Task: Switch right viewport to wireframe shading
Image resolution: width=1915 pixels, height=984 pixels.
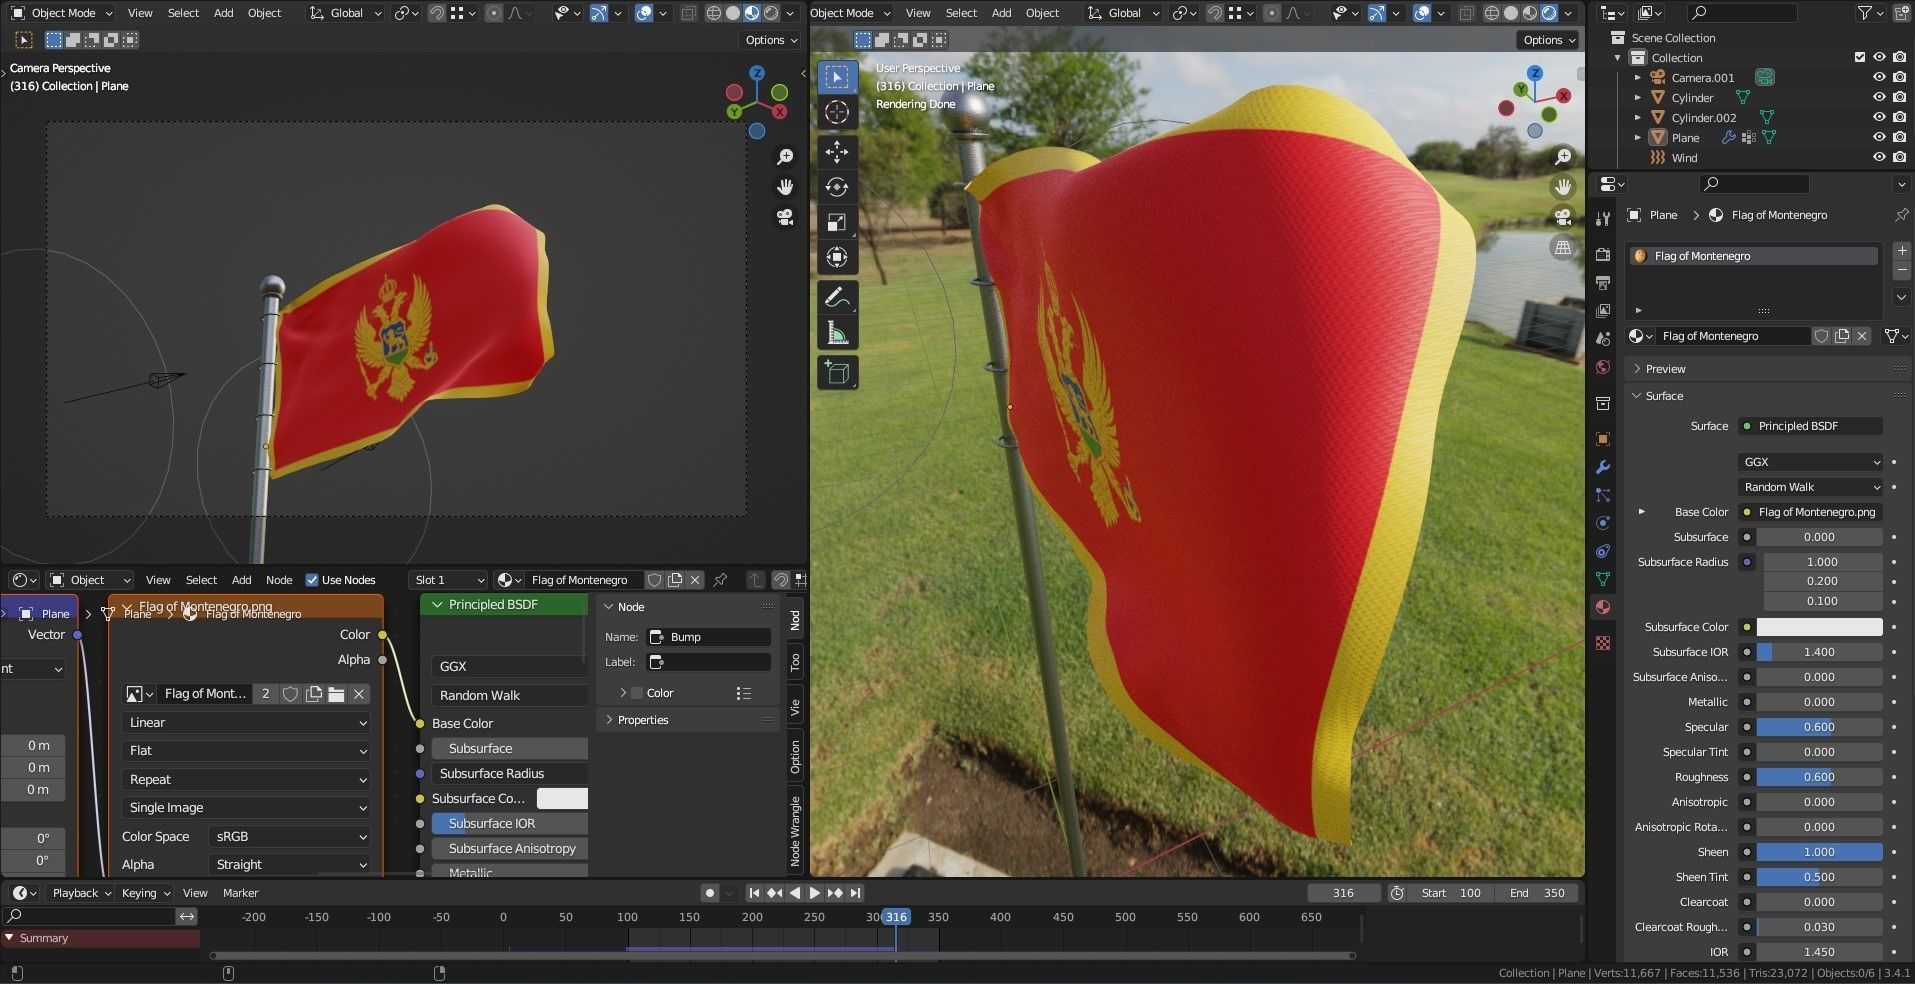Action: point(1492,13)
